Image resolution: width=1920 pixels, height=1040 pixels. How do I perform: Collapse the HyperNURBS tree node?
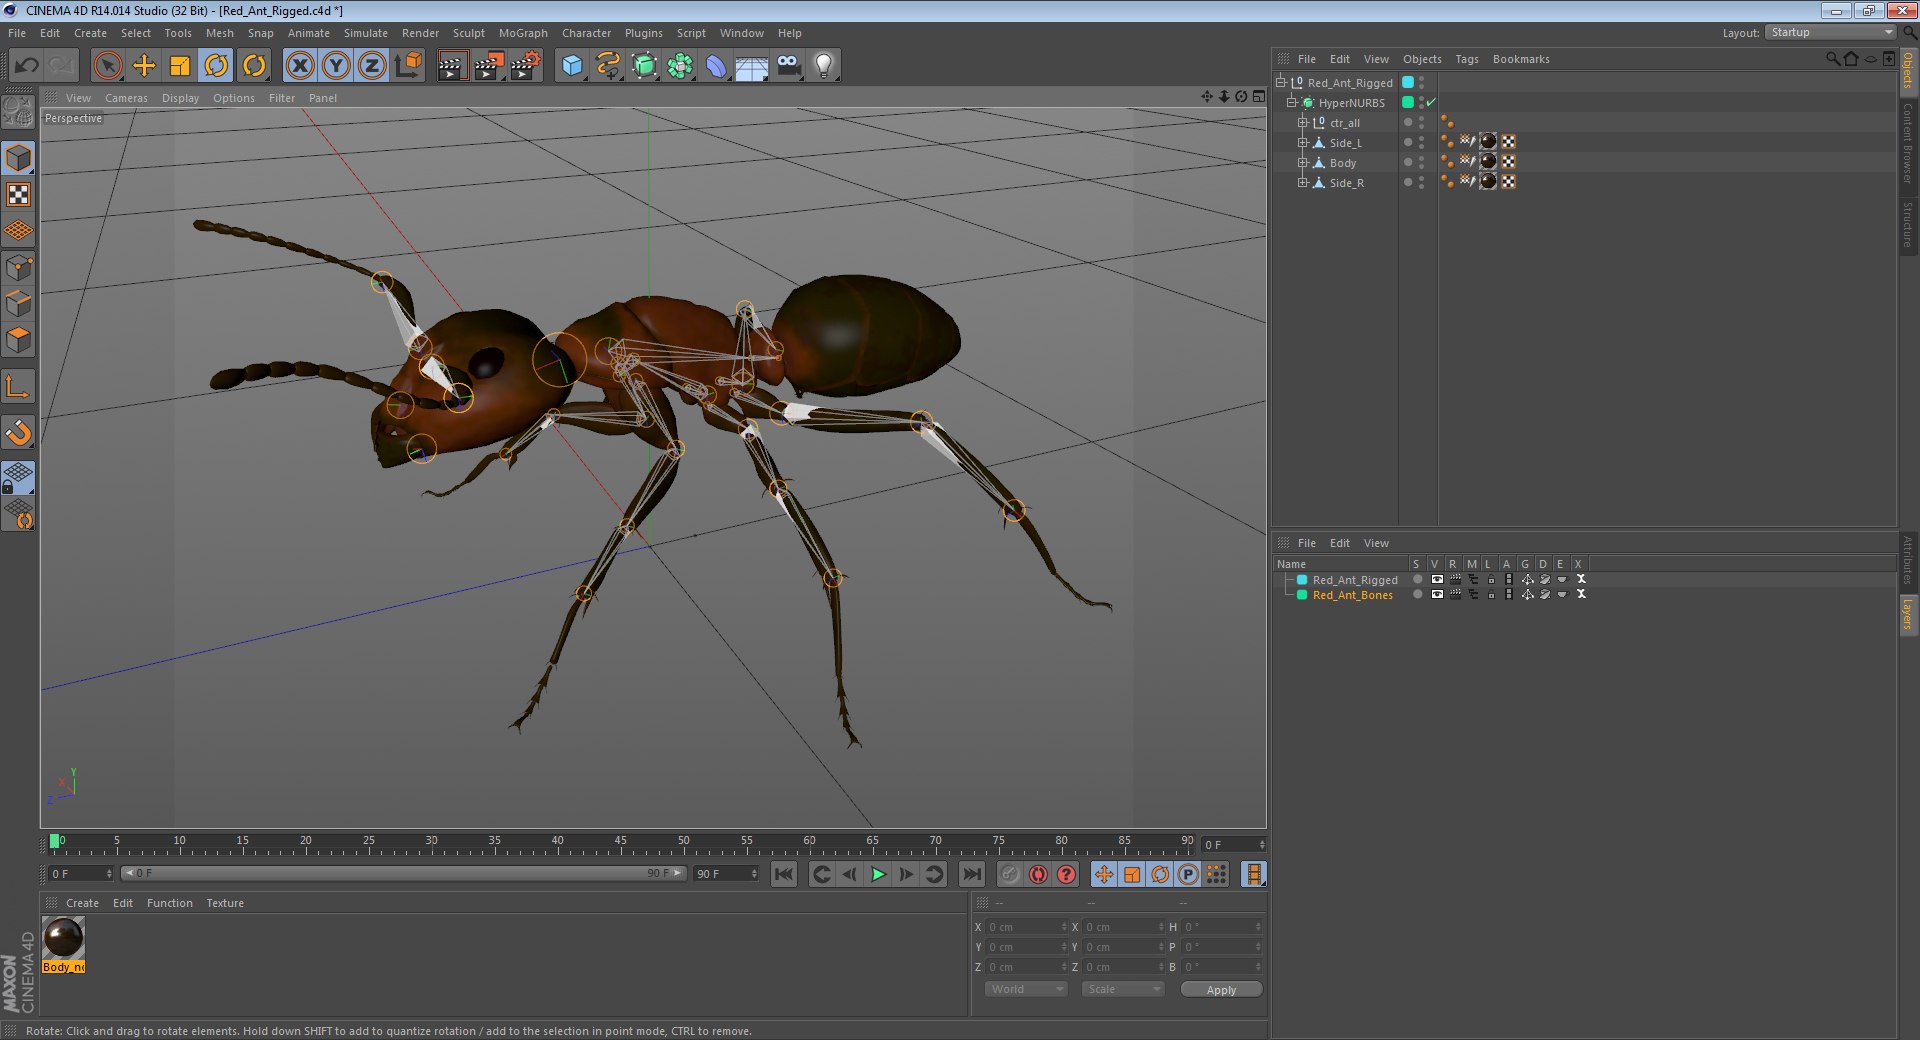pos(1292,103)
